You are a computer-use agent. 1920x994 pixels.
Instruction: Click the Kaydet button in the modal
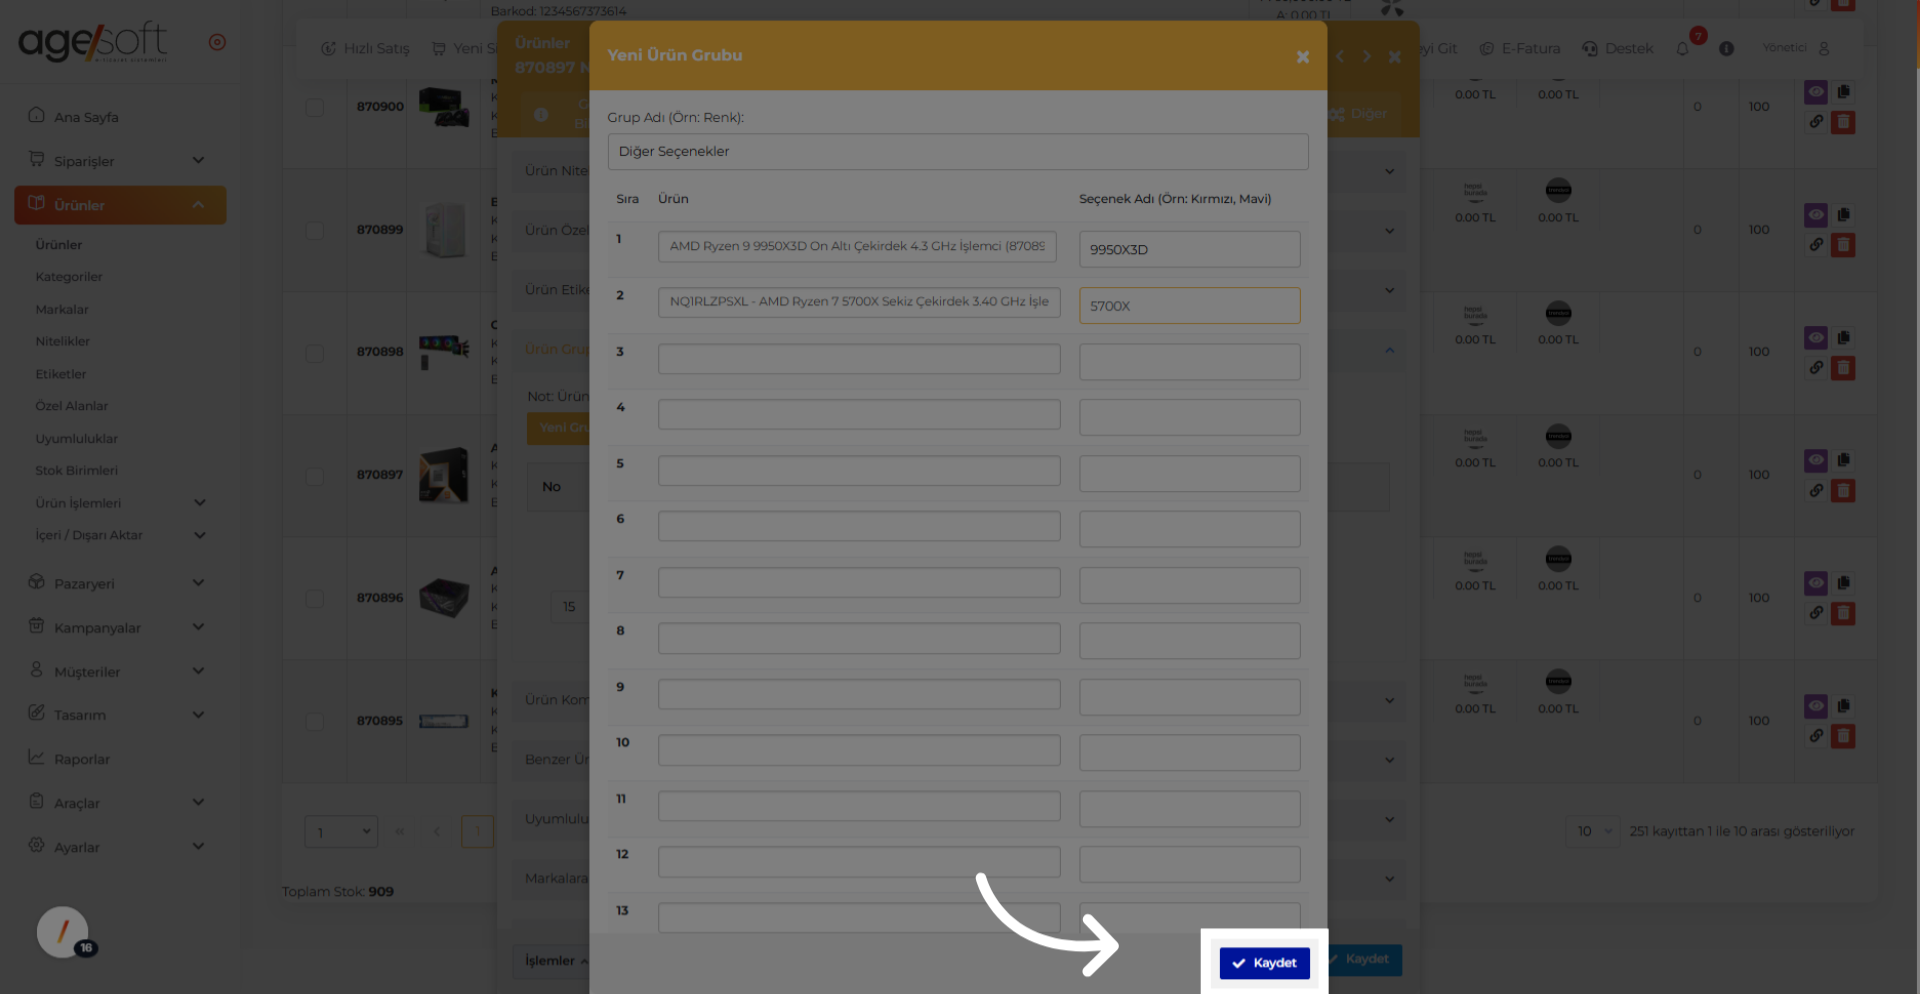1264,963
